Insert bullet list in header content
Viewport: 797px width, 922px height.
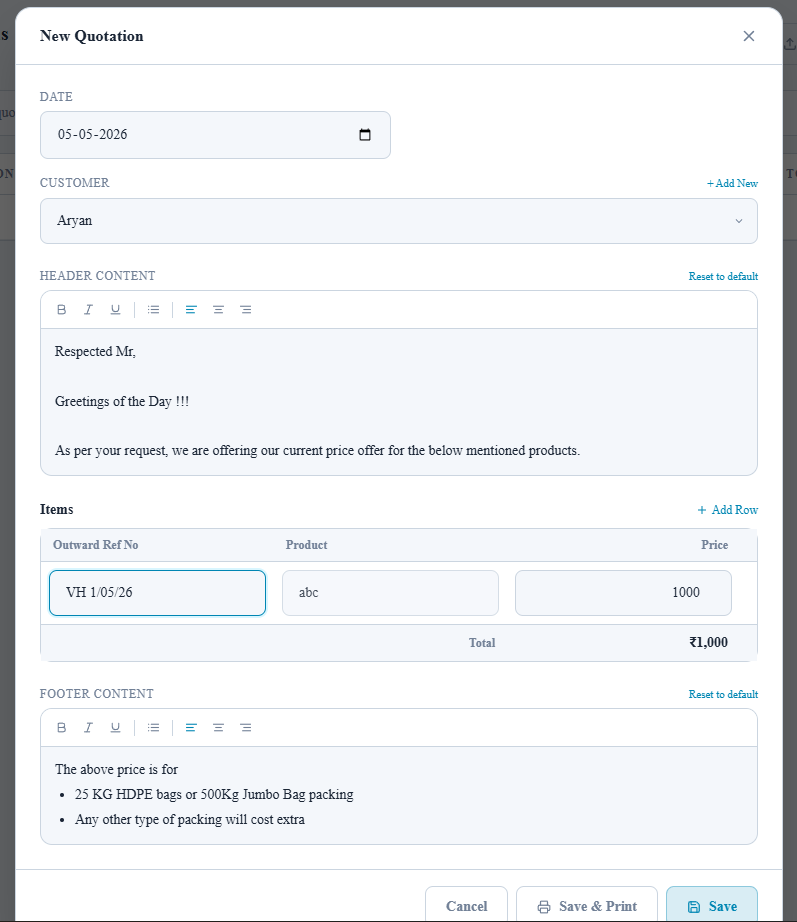point(154,309)
